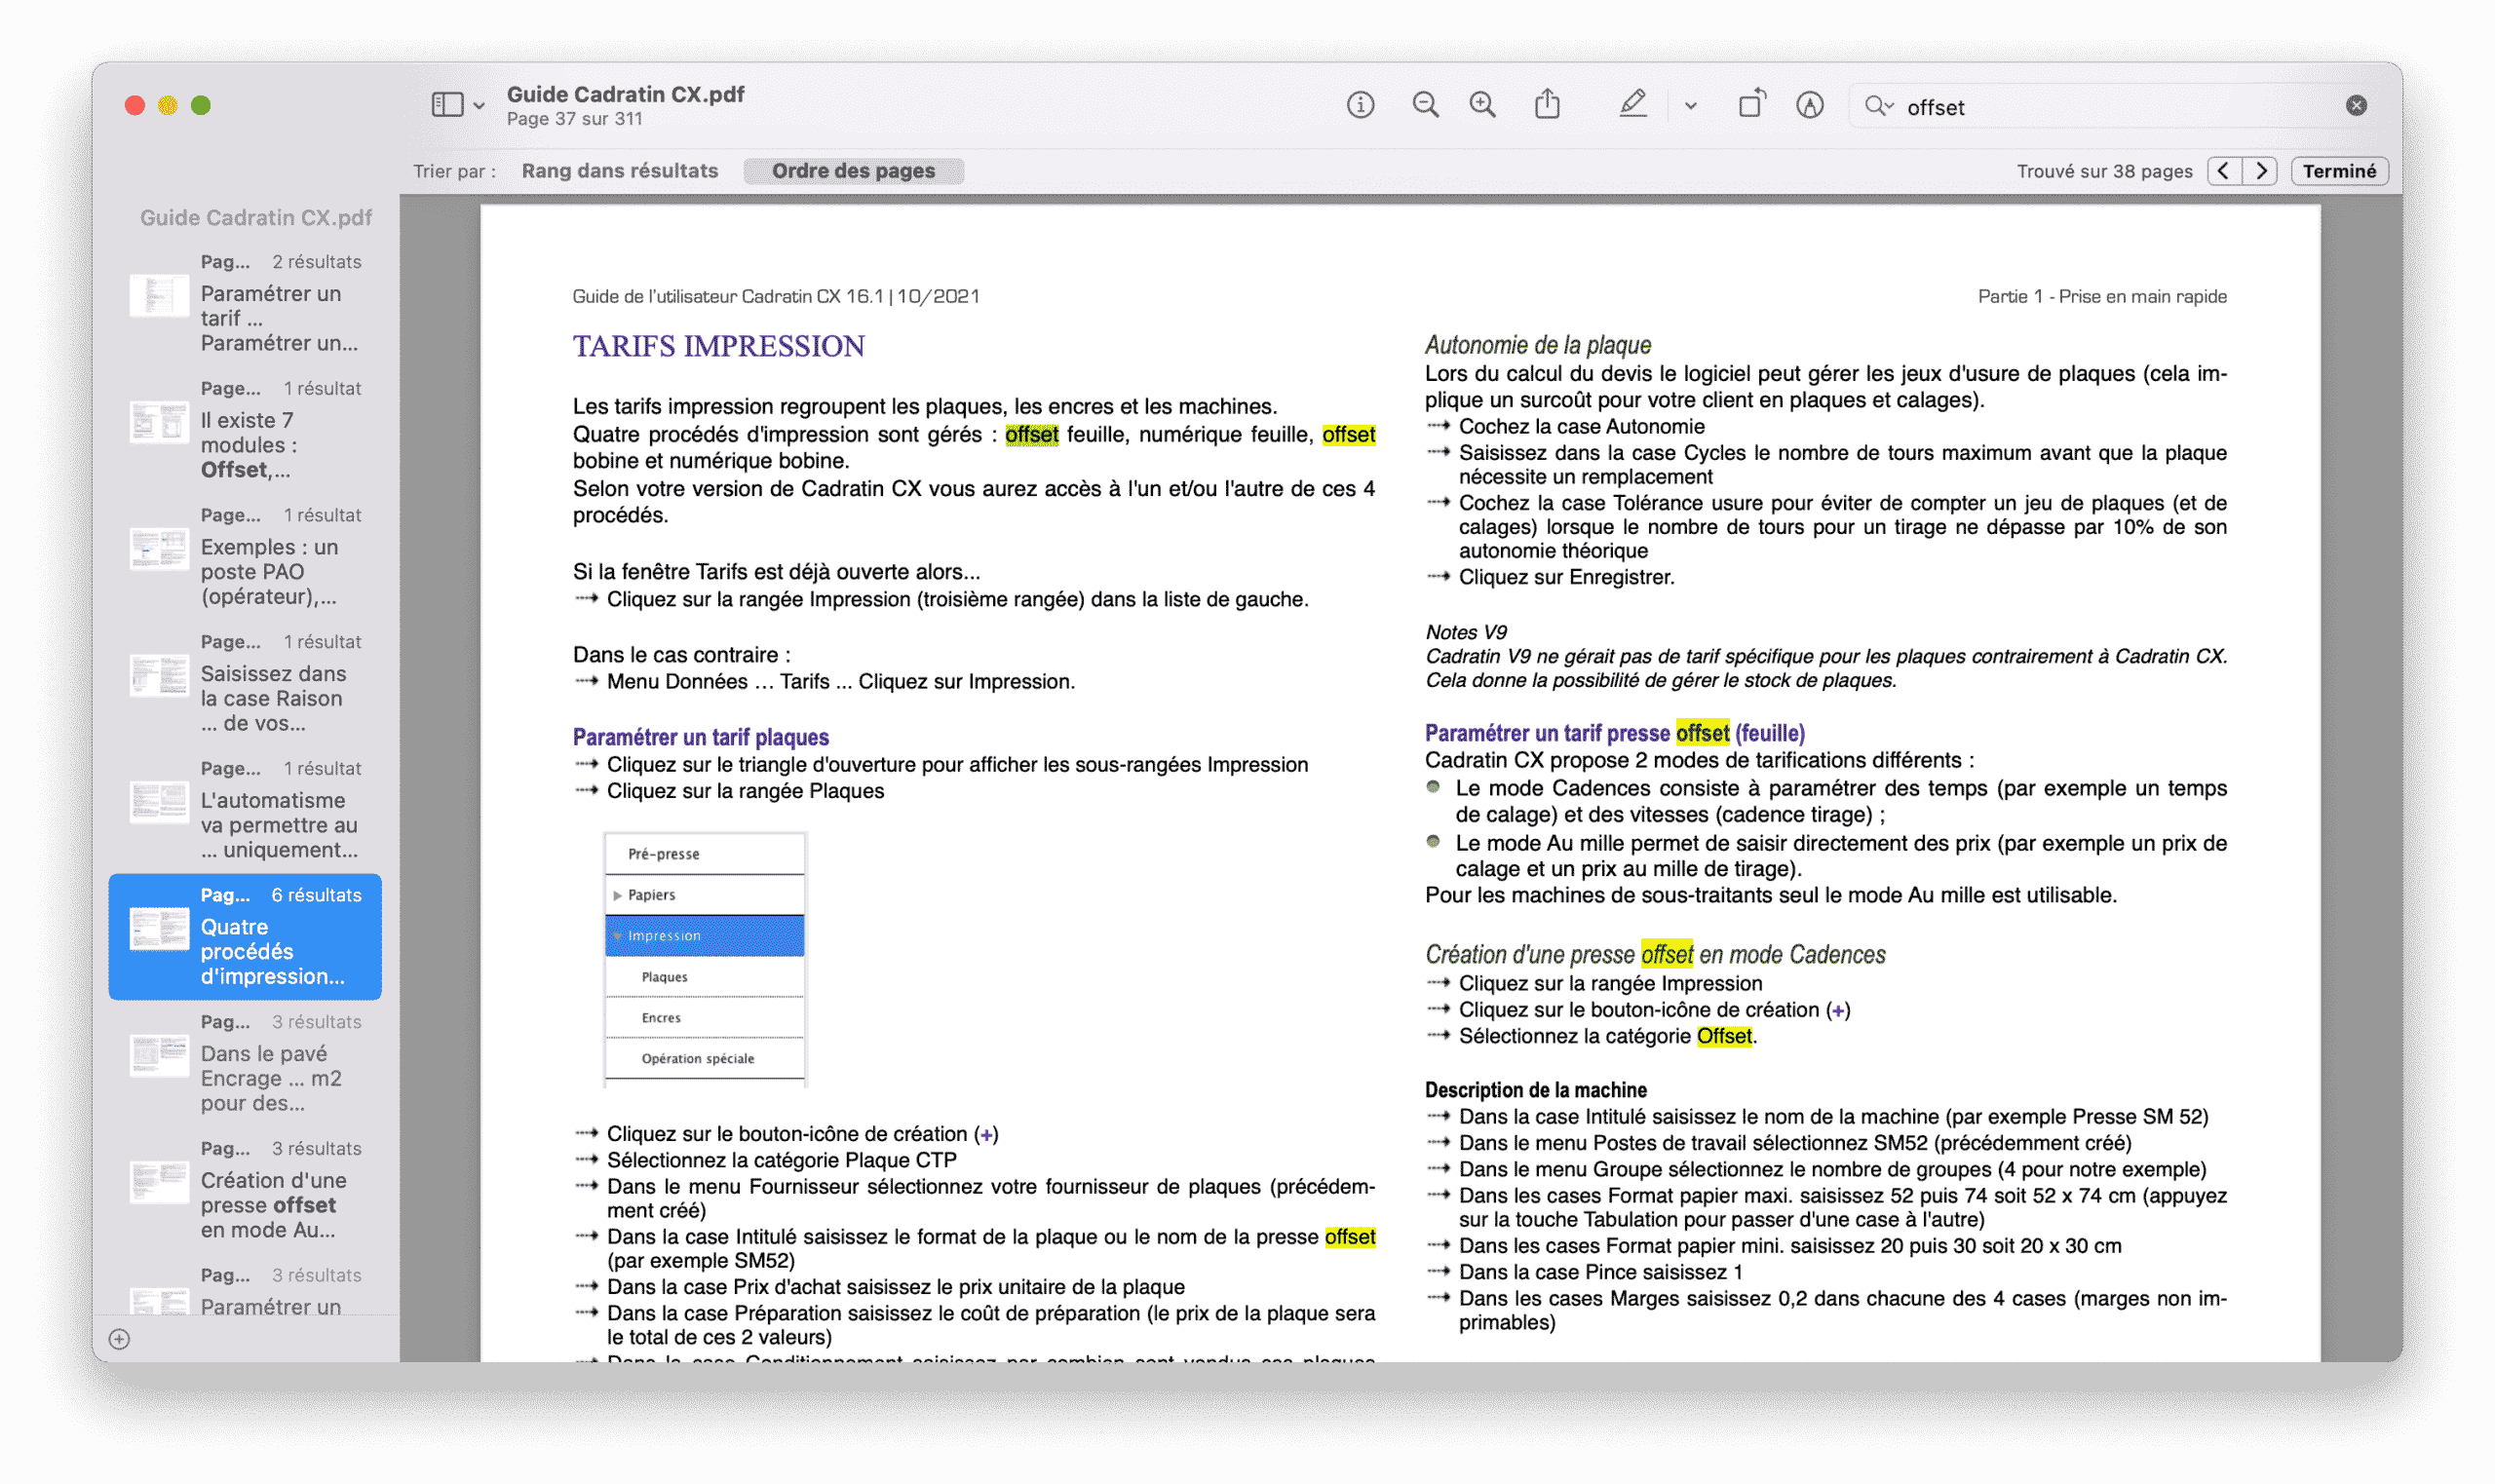Screen dimensions: 2495x1484
Task: Clear the search text
Action: [x=2356, y=105]
